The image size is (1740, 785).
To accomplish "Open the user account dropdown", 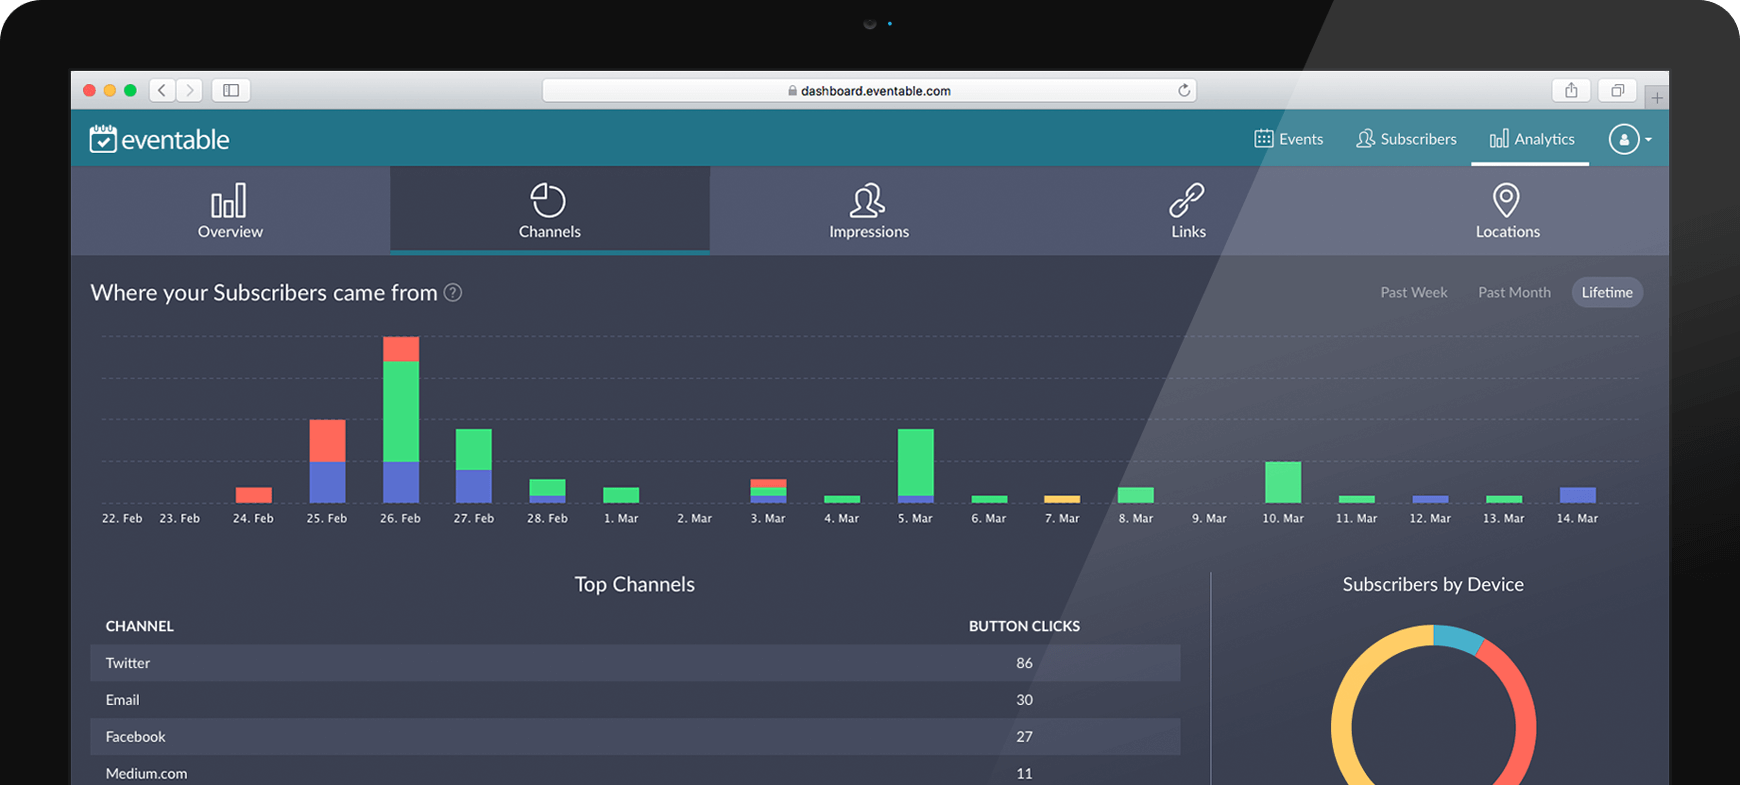I will 1630,139.
